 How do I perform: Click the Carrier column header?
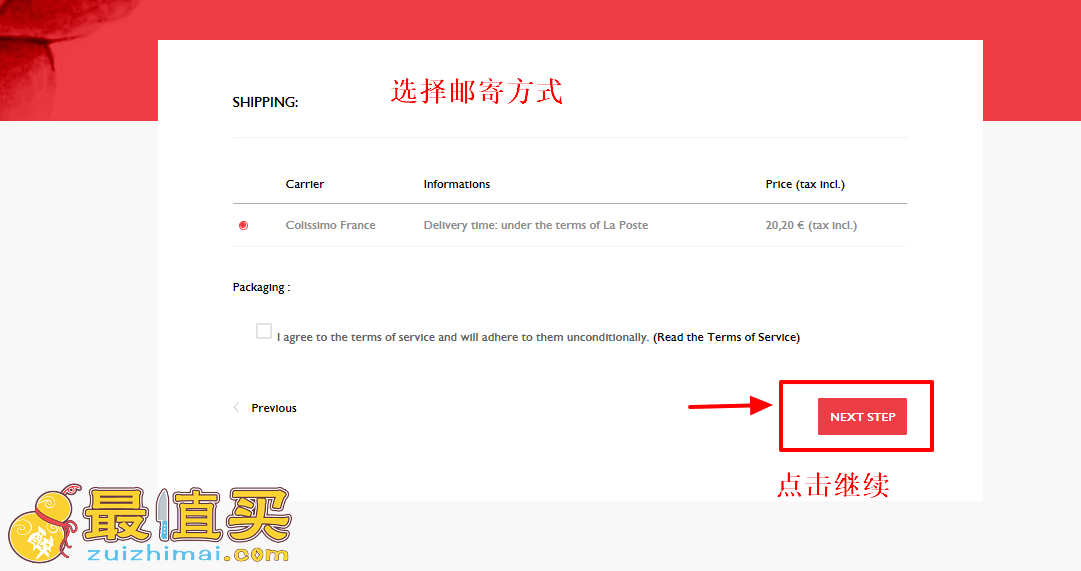pyautogui.click(x=305, y=184)
